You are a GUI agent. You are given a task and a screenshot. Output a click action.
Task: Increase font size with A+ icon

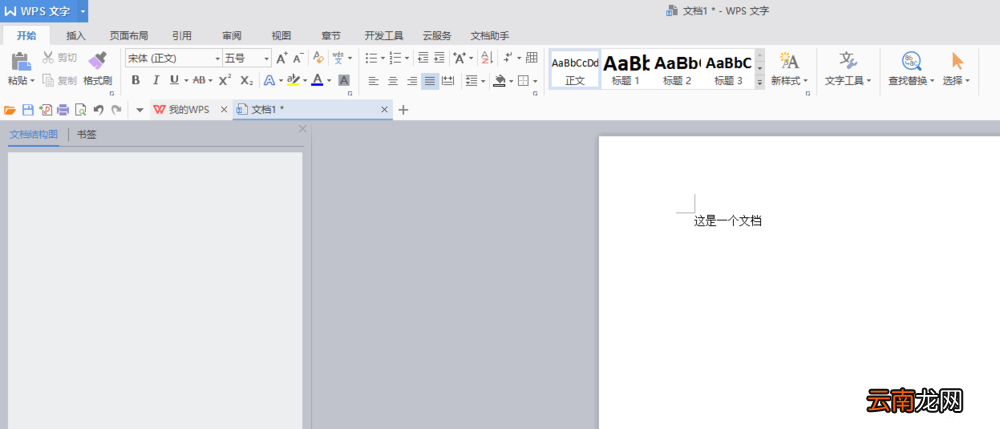coord(282,58)
